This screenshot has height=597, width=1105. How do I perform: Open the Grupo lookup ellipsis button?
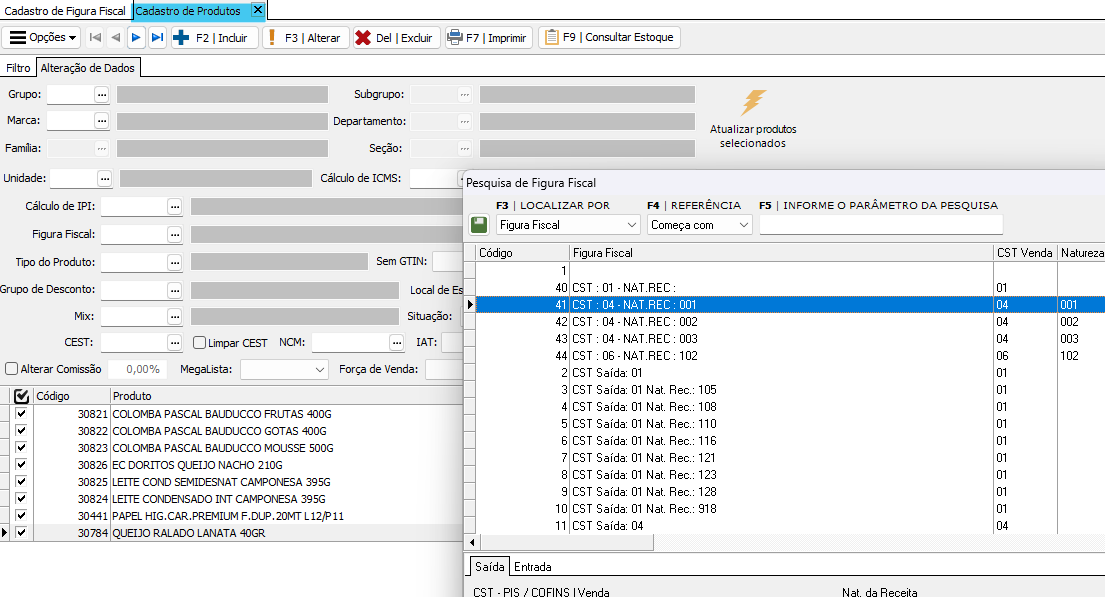point(101,94)
